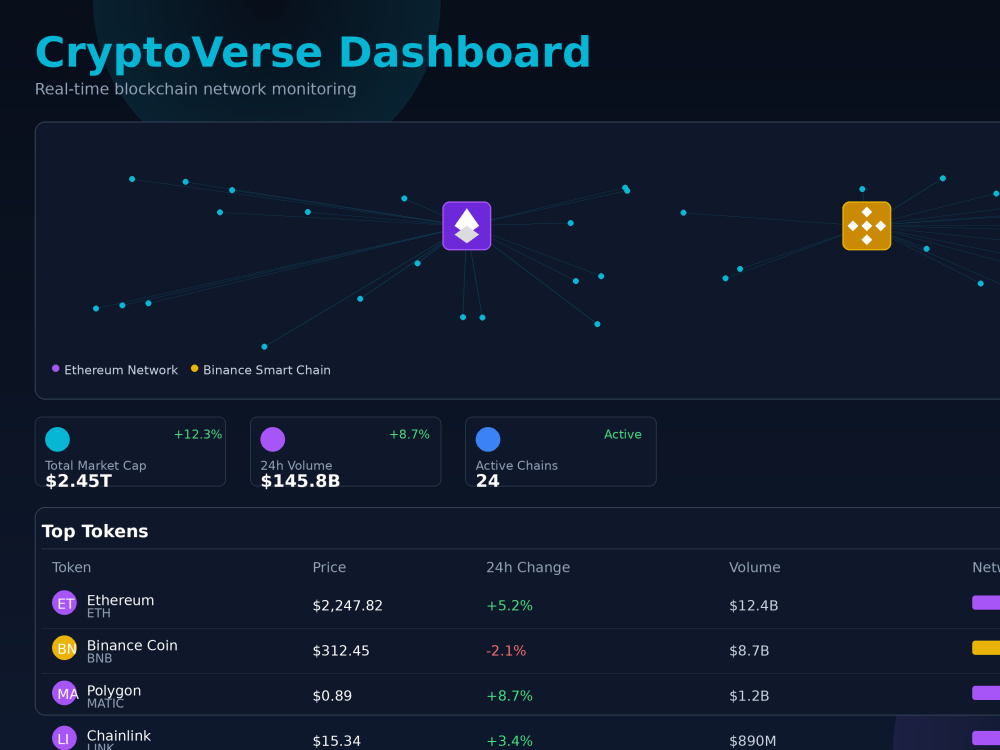Click the 24h Change column header

point(528,568)
